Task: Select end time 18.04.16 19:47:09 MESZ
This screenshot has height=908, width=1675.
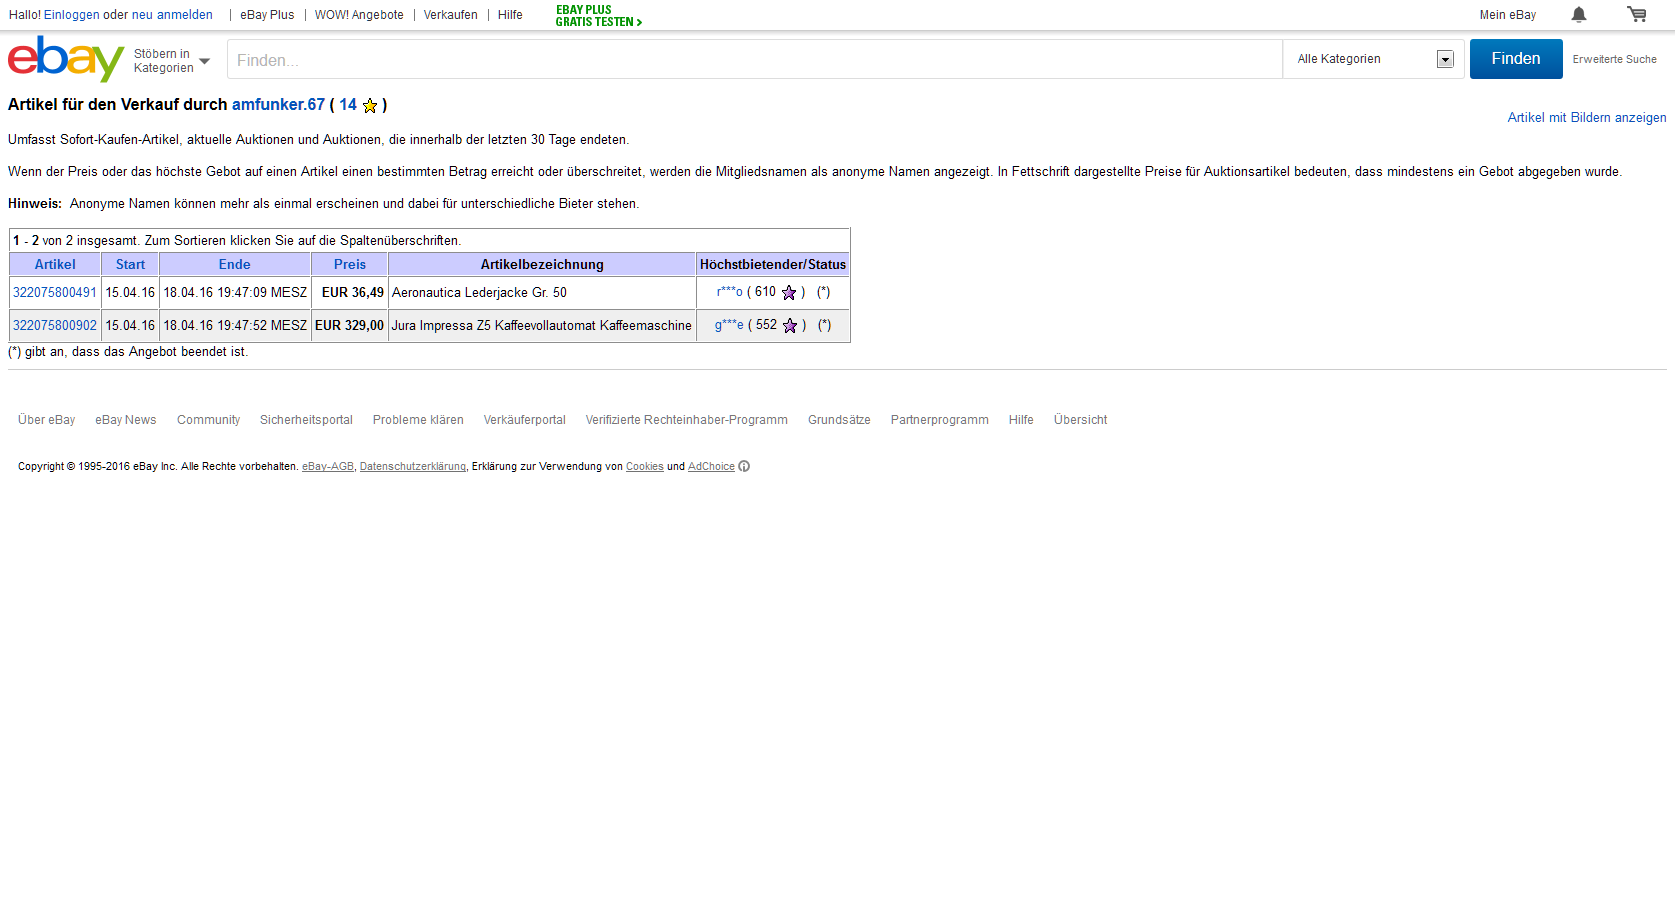Action: pos(235,292)
